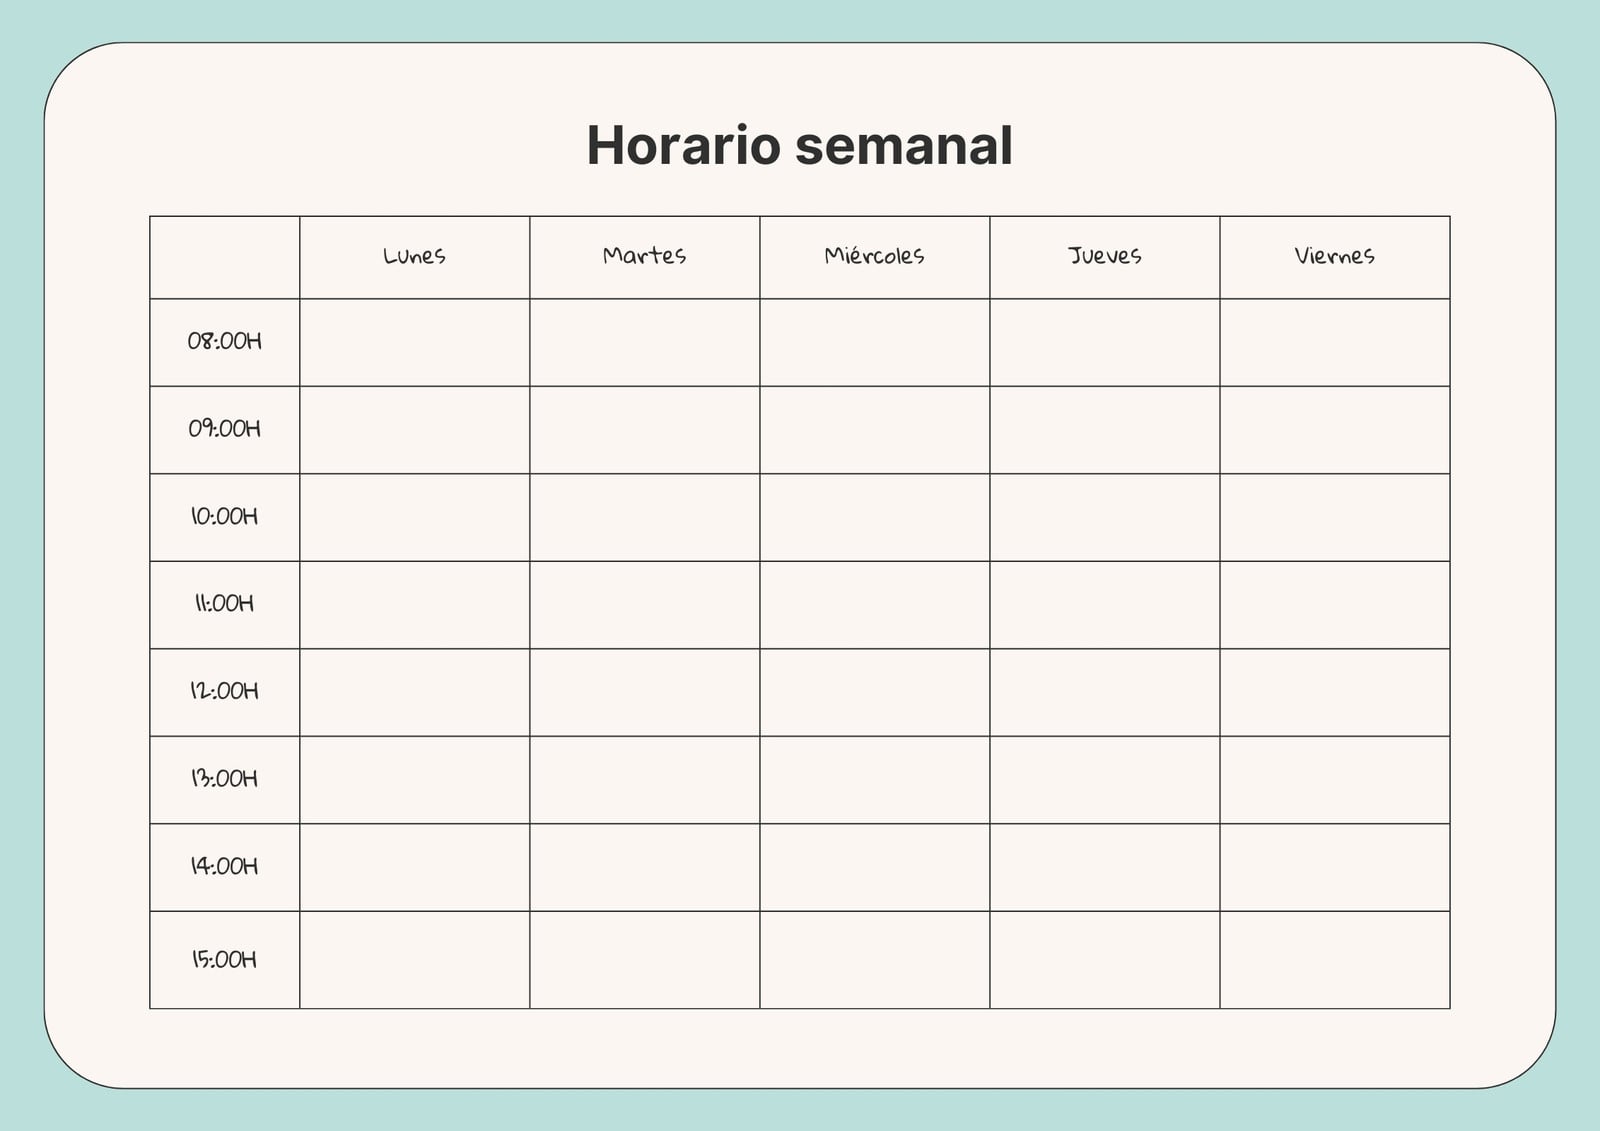This screenshot has width=1600, height=1131.
Task: Select the Miércoles column header
Action: [874, 256]
